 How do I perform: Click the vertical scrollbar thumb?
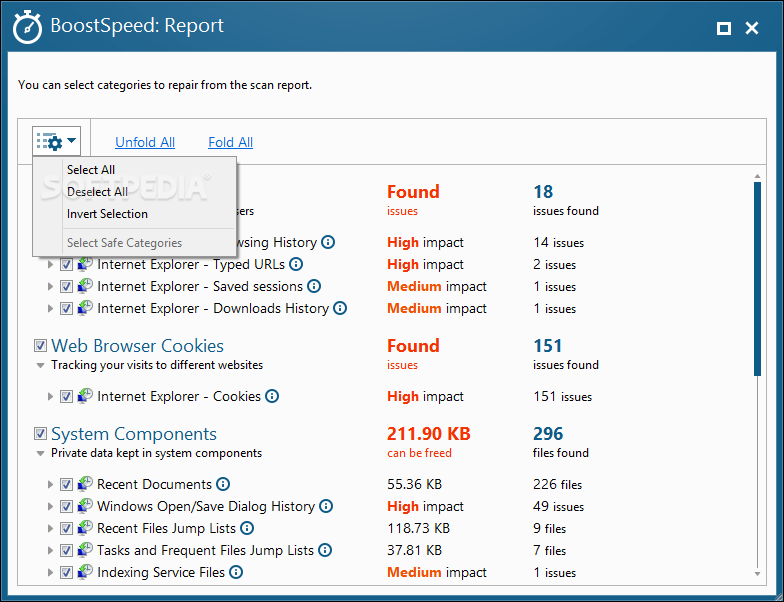pos(757,278)
